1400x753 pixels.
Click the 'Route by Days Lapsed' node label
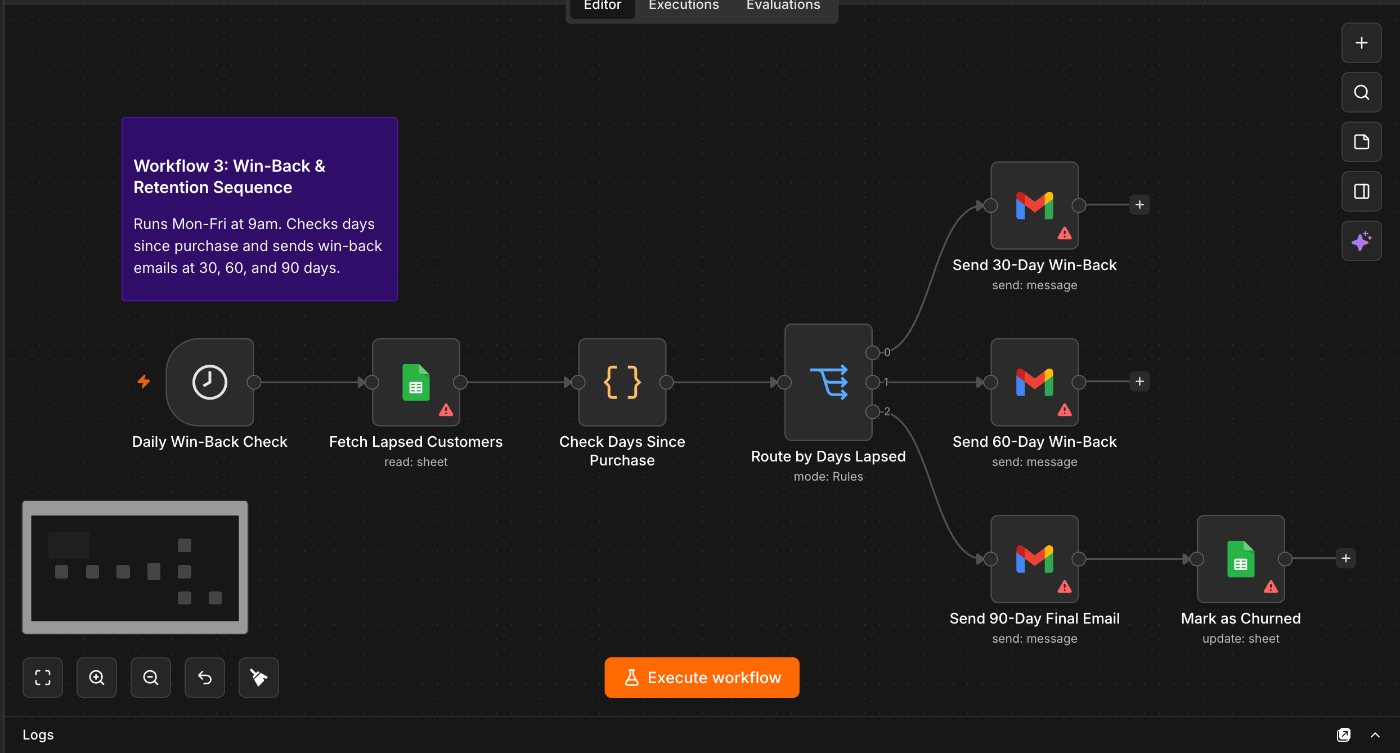point(828,457)
